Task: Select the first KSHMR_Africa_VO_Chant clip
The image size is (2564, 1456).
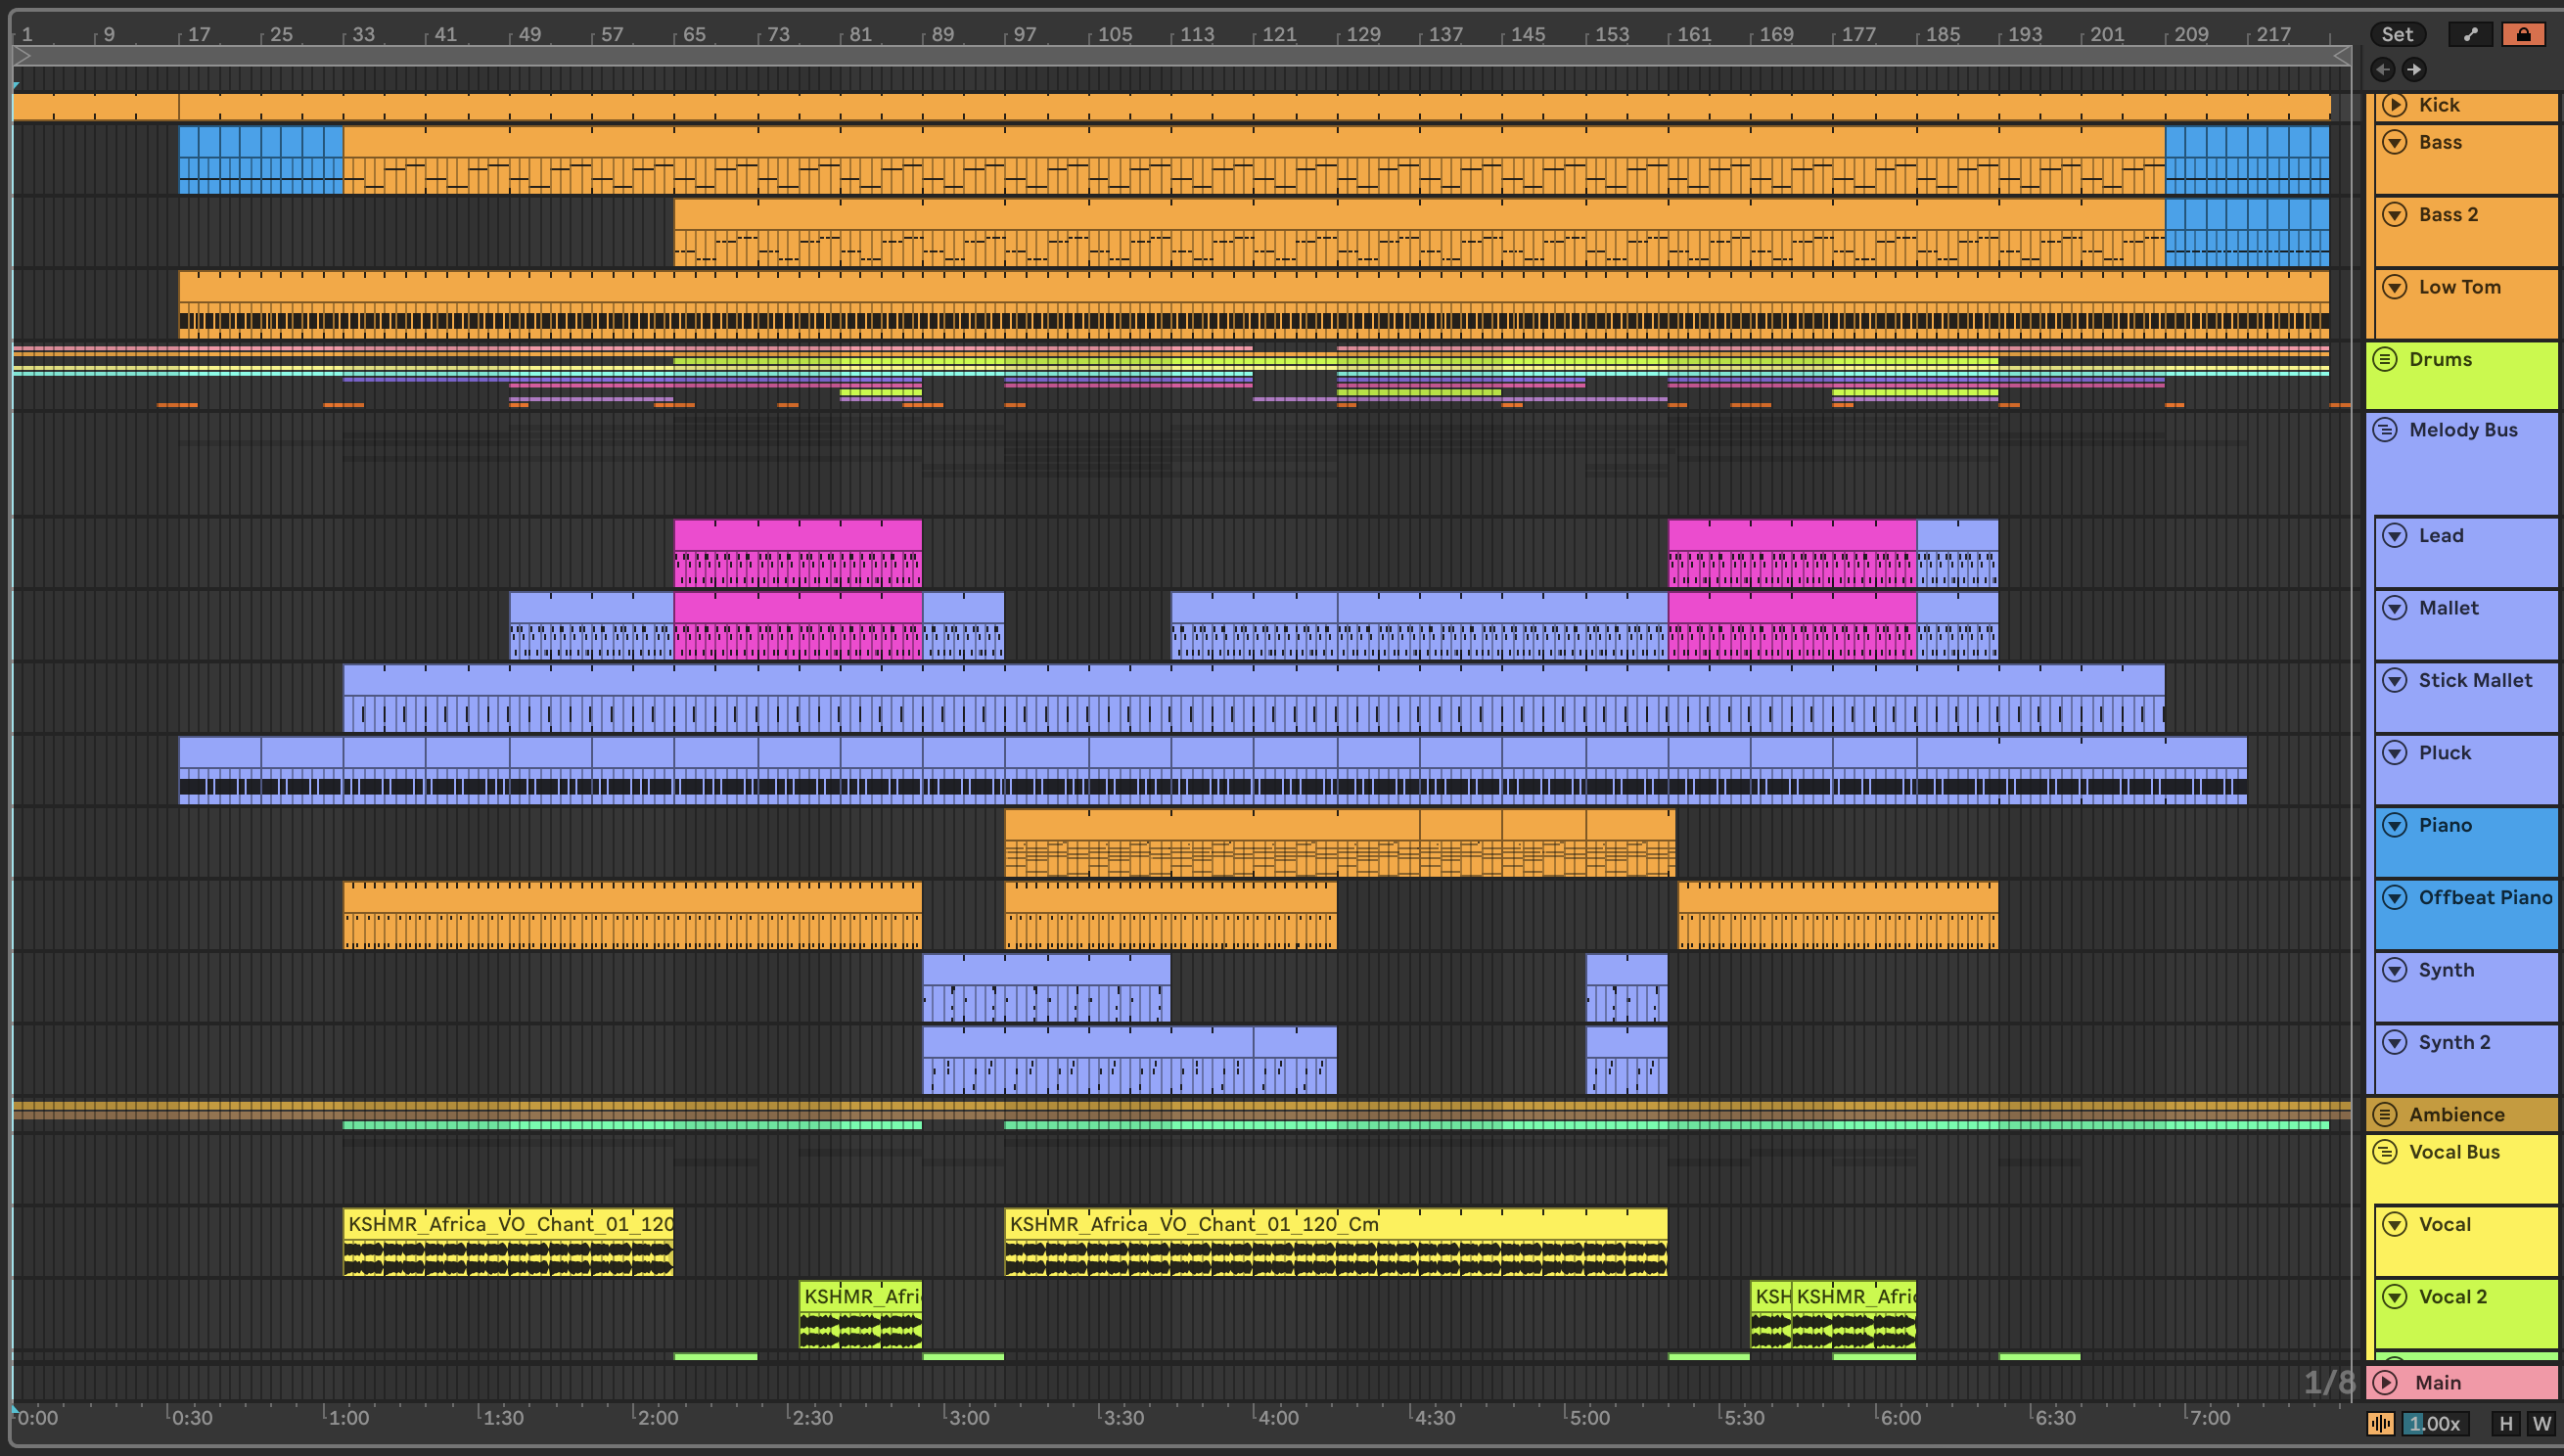Action: 508,1224
